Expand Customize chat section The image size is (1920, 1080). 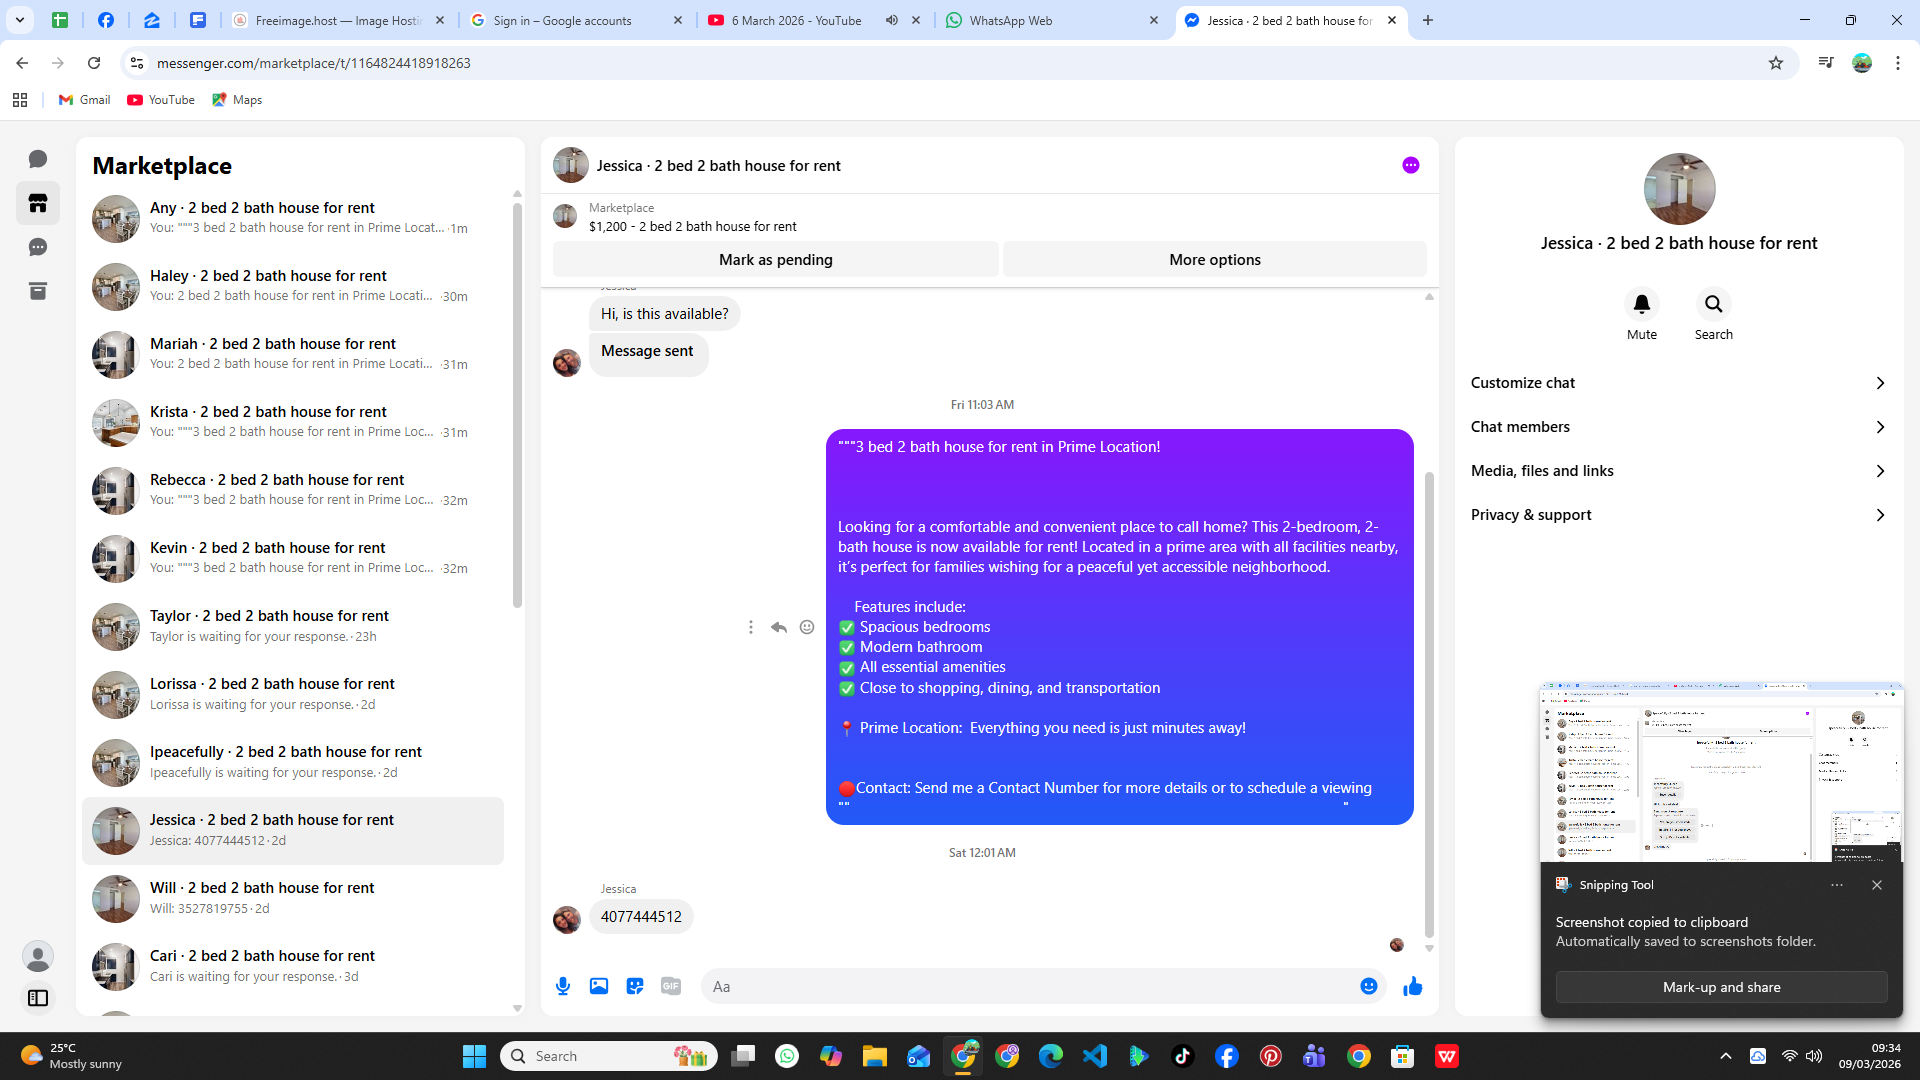coord(1678,383)
